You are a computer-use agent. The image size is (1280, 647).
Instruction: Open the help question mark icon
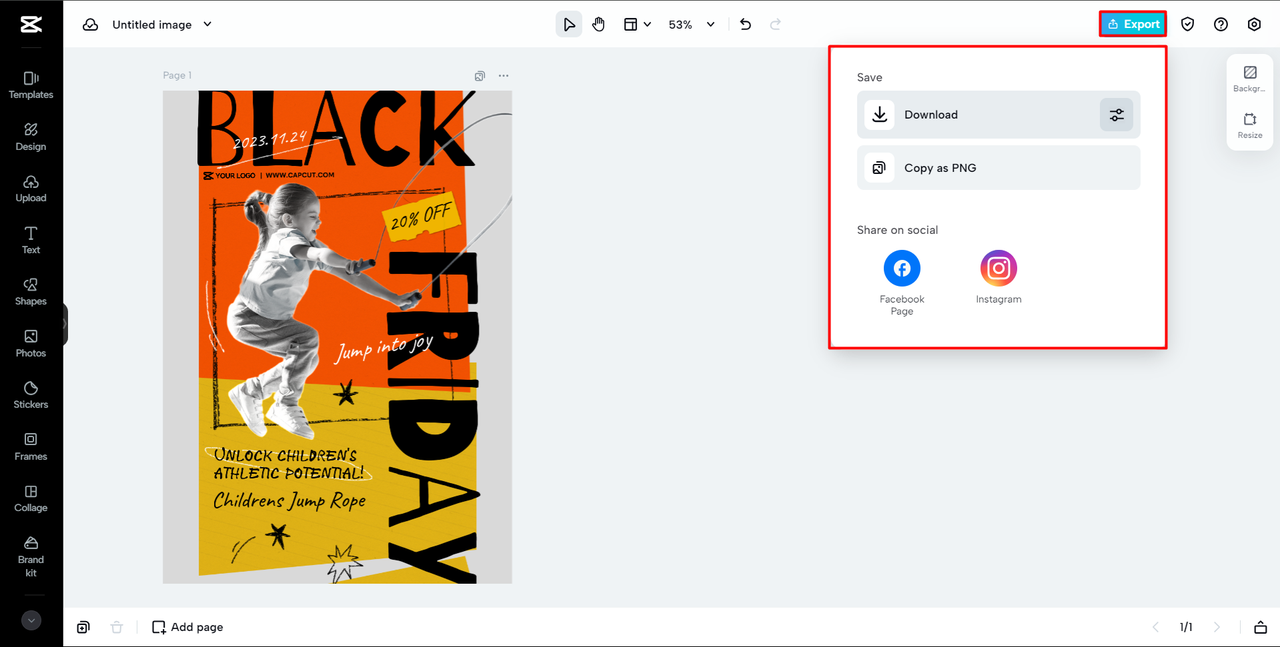click(x=1221, y=24)
